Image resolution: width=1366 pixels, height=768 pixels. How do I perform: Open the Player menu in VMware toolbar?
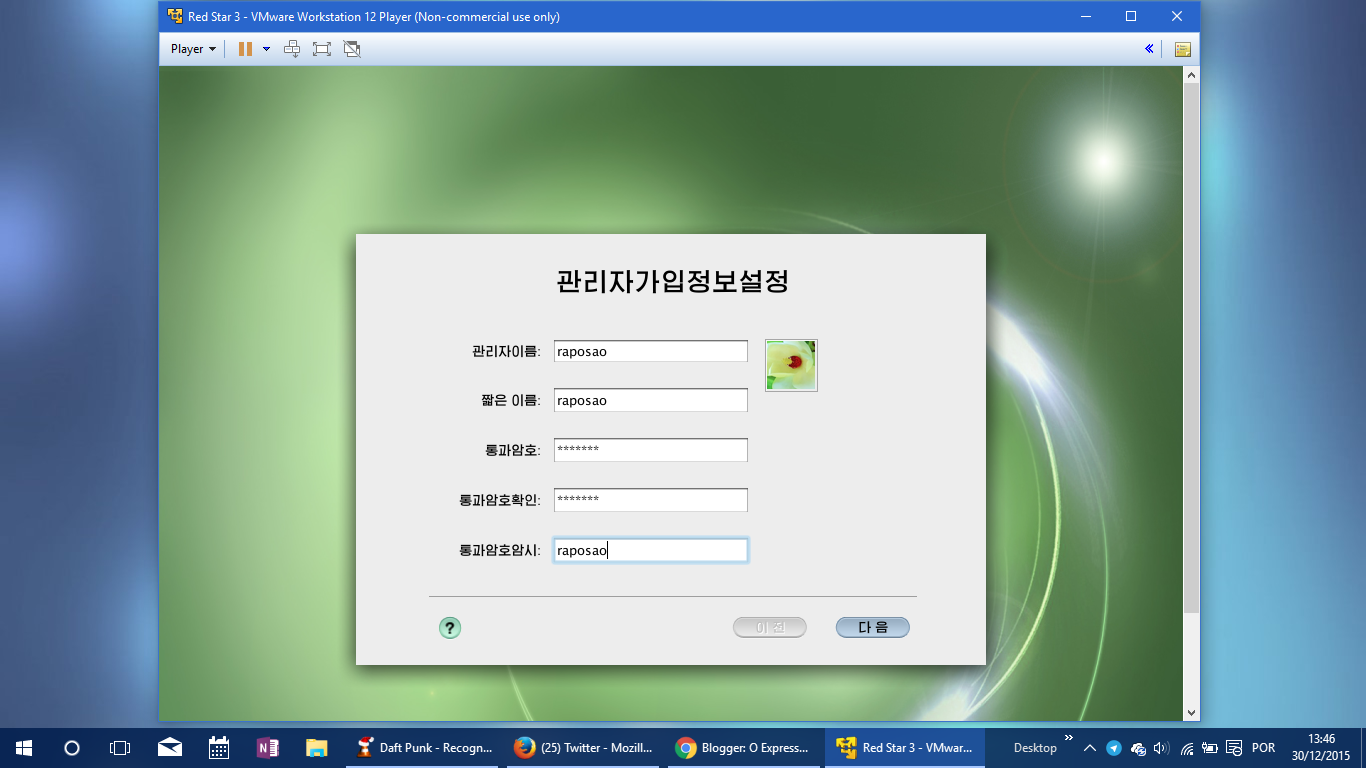coord(193,48)
